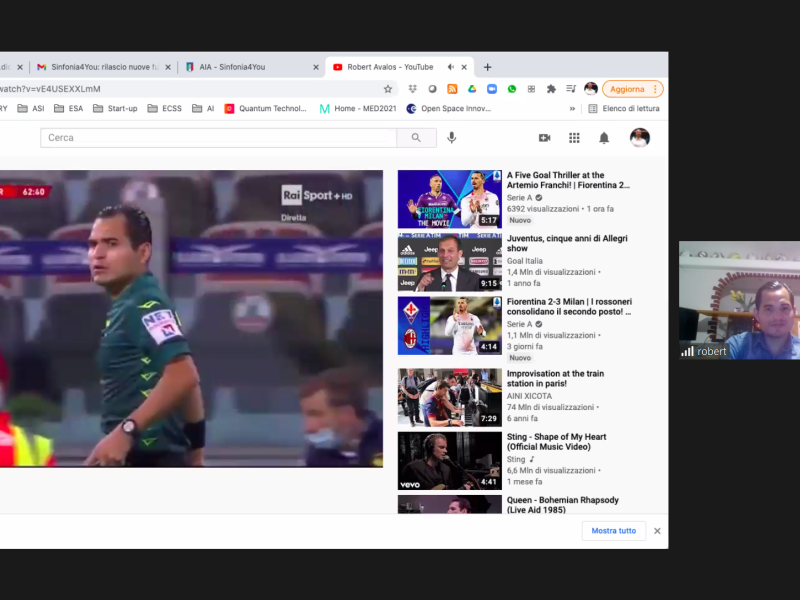The height and width of the screenshot is (600, 800).
Task: Open the Allegri show video thumbnail
Action: click(x=449, y=262)
